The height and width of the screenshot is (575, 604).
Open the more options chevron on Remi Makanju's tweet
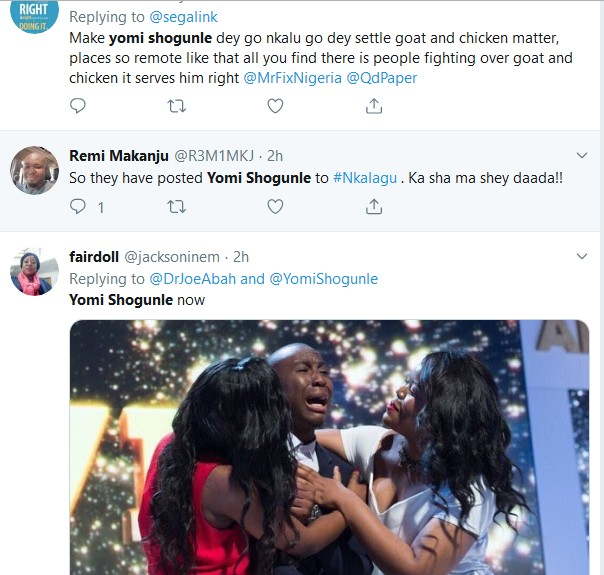pos(582,155)
